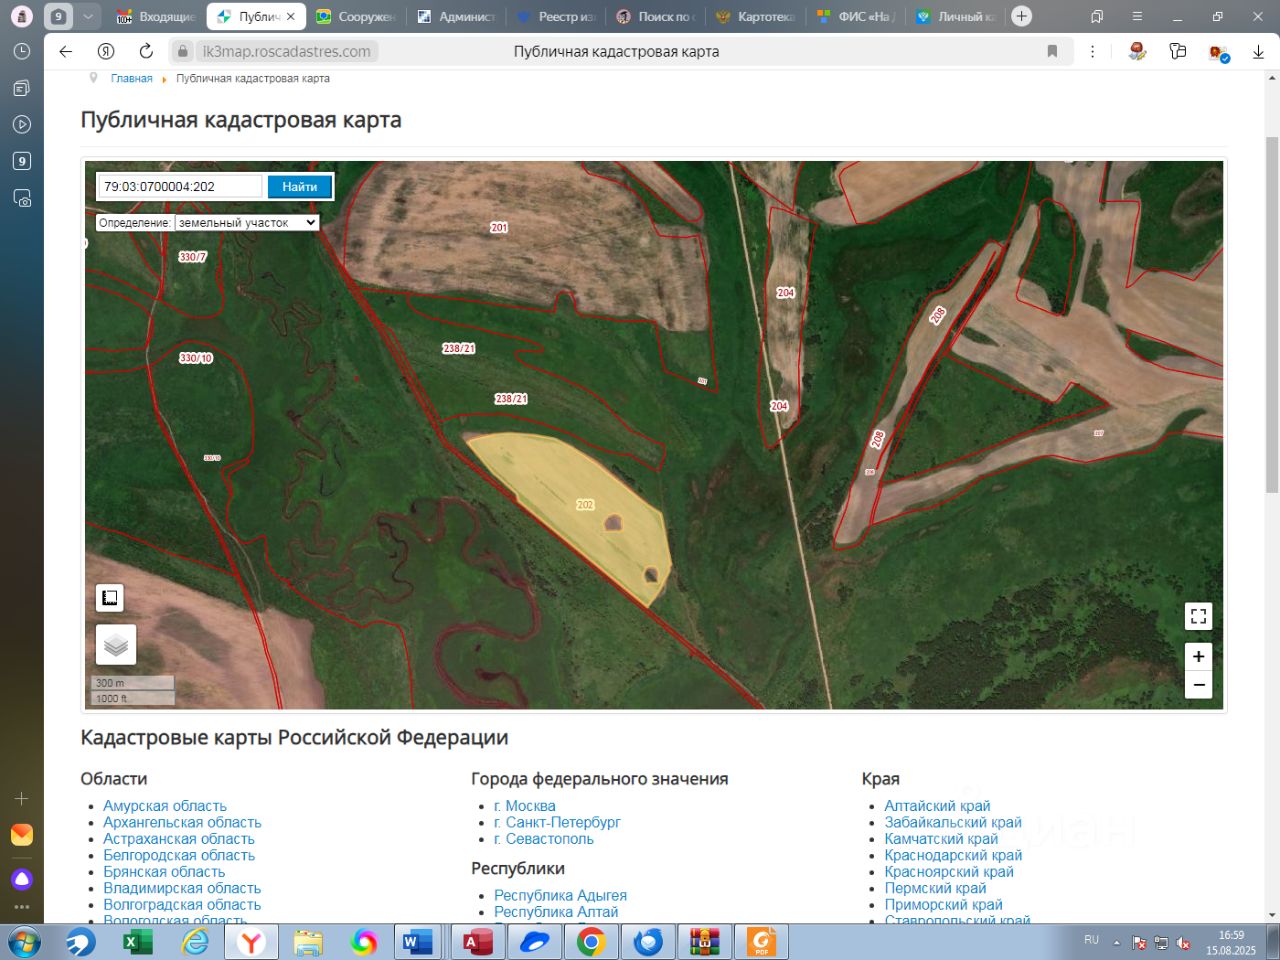Expand the tab groups dropdown arrow
The image size is (1280, 960).
88,16
